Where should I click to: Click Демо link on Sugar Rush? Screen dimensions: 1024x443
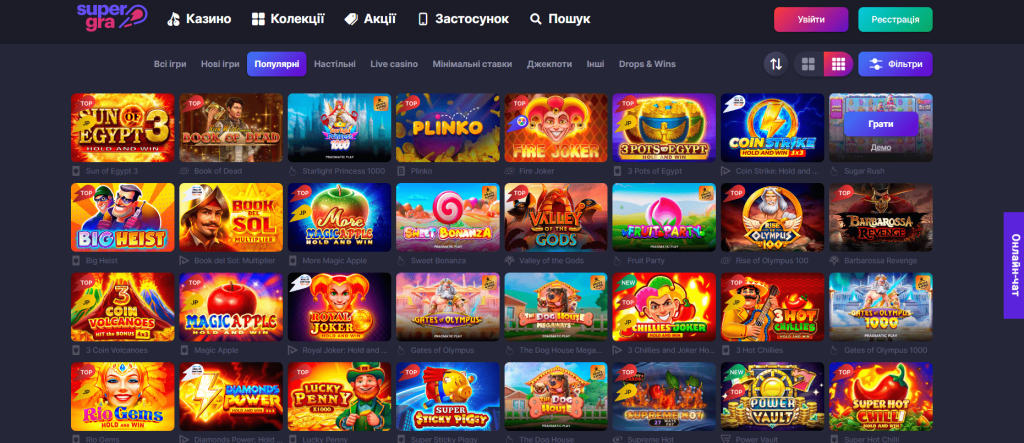click(x=880, y=148)
